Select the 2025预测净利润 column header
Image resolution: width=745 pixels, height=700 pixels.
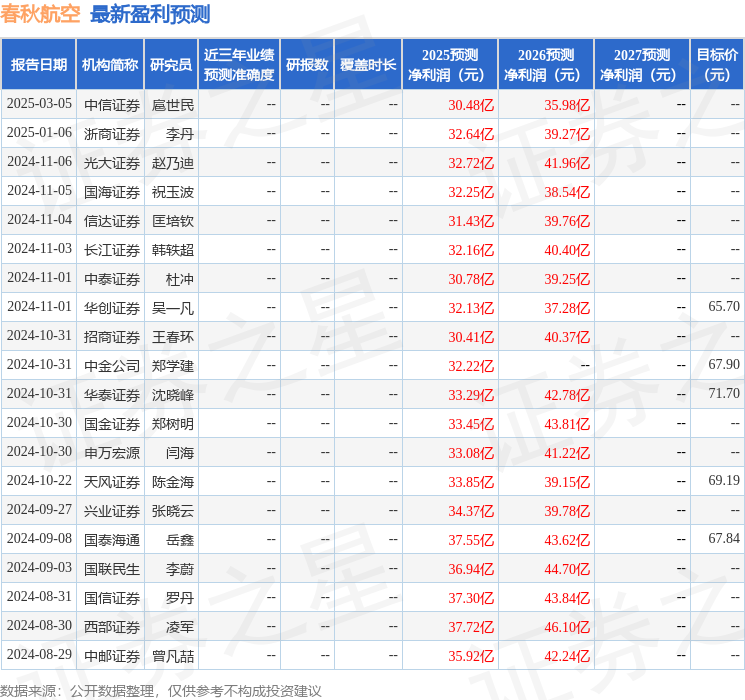click(450, 65)
